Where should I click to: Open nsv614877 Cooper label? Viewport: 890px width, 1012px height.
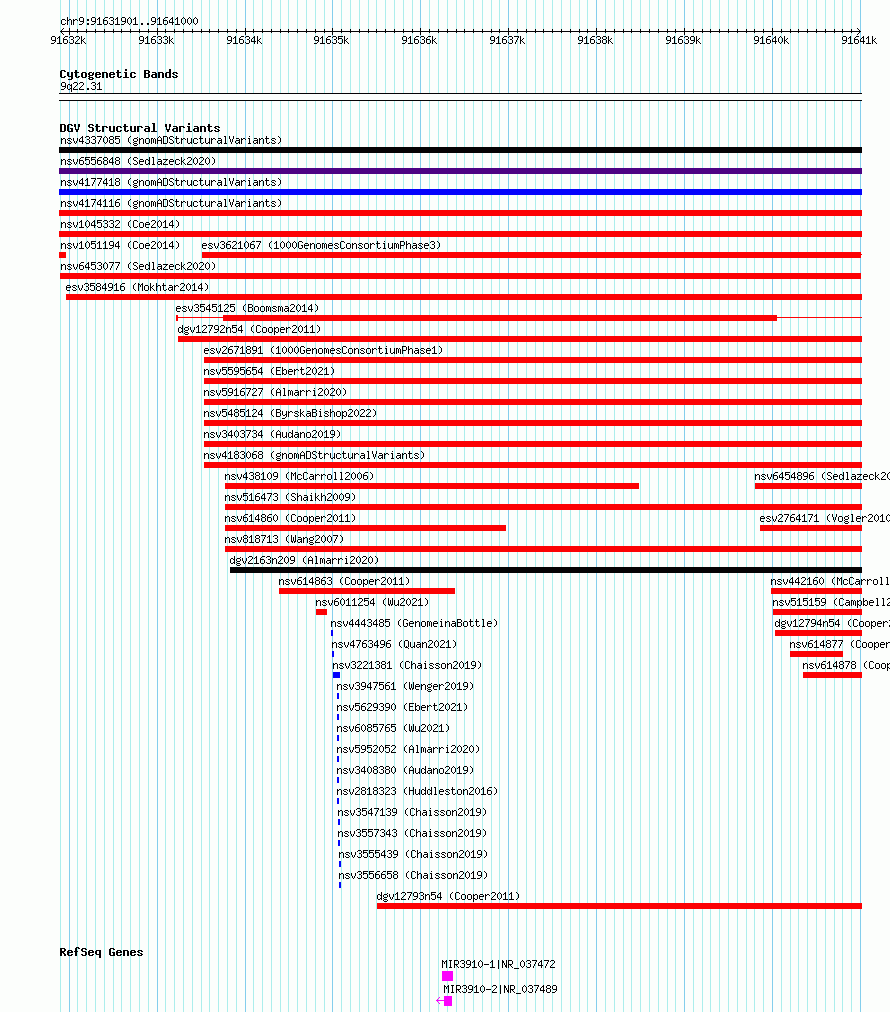click(839, 643)
